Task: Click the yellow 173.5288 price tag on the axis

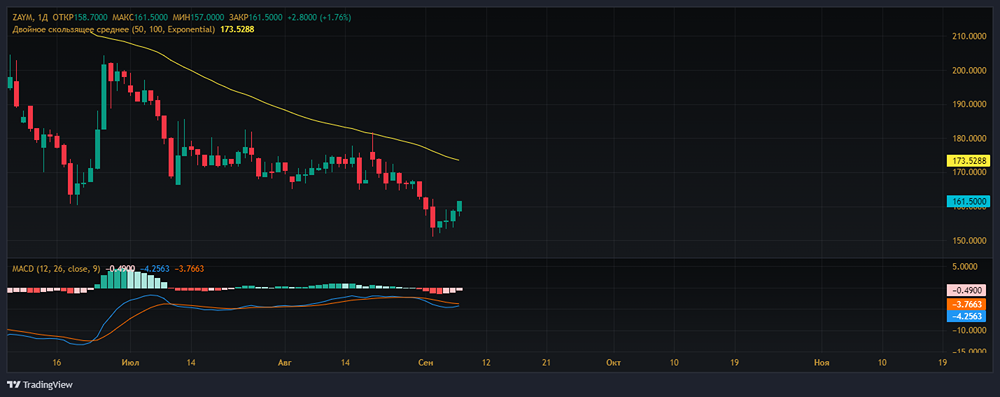Action: [x=968, y=161]
